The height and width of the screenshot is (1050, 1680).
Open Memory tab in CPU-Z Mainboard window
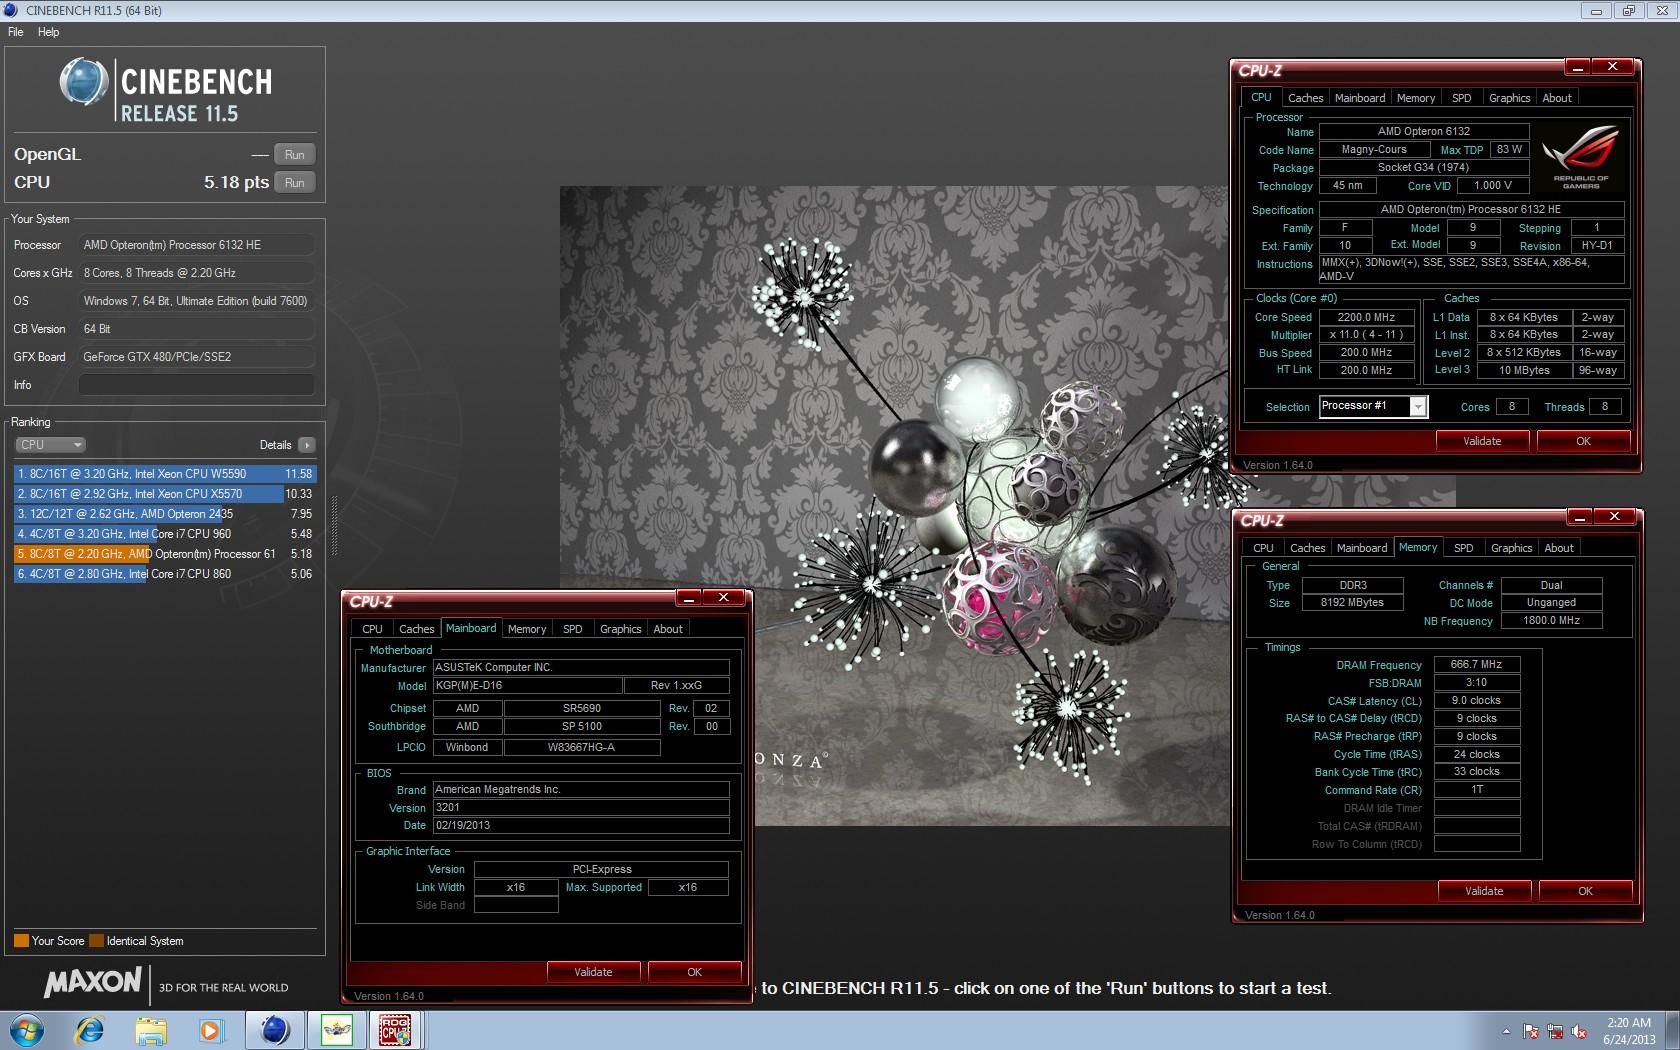[527, 629]
